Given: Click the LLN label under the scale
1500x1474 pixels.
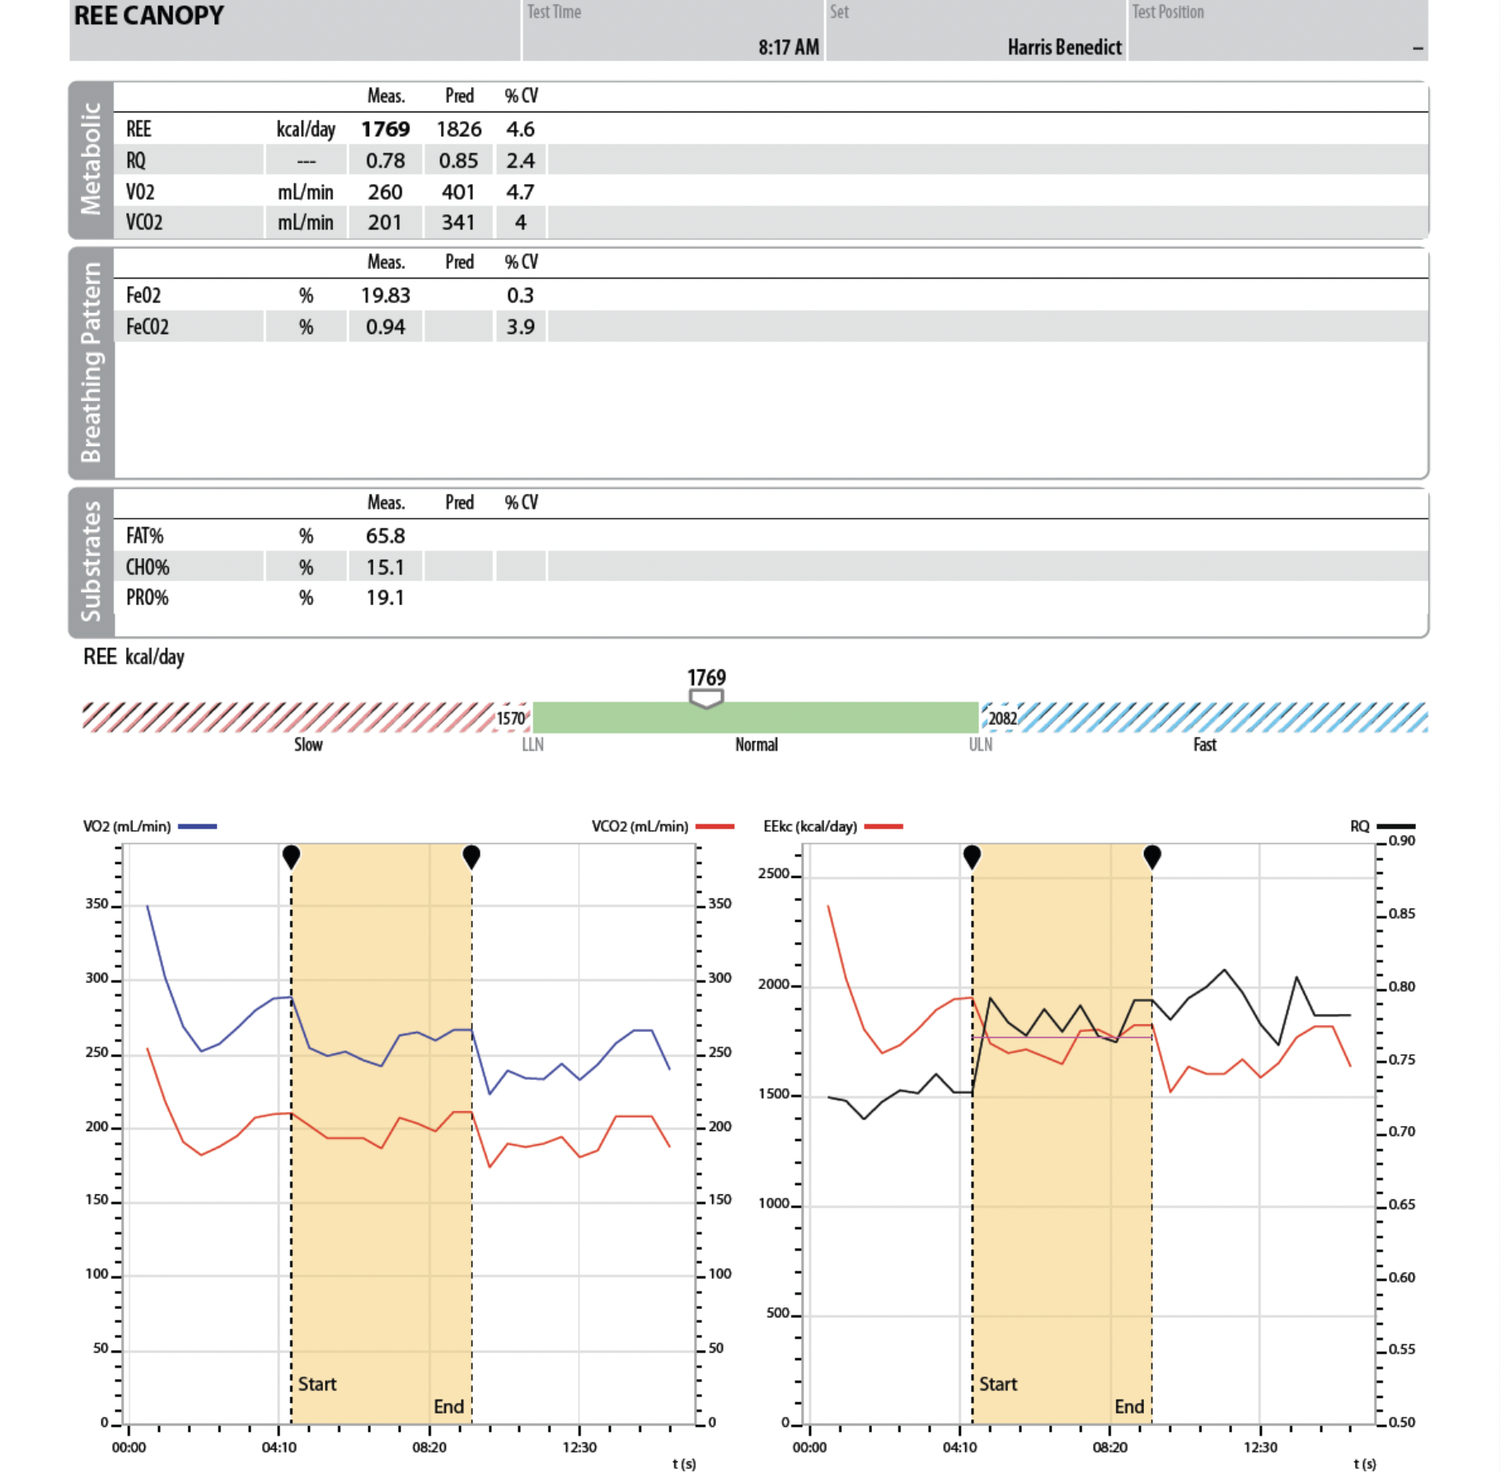Looking at the screenshot, I should 533,744.
